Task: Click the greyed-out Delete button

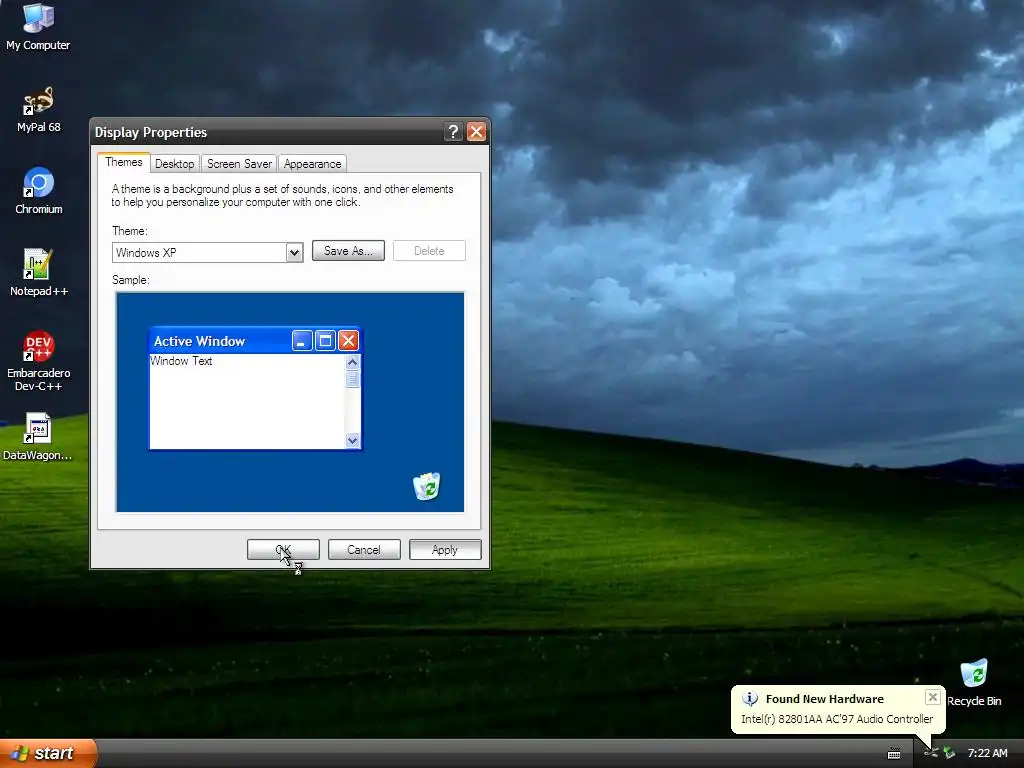Action: pyautogui.click(x=429, y=251)
